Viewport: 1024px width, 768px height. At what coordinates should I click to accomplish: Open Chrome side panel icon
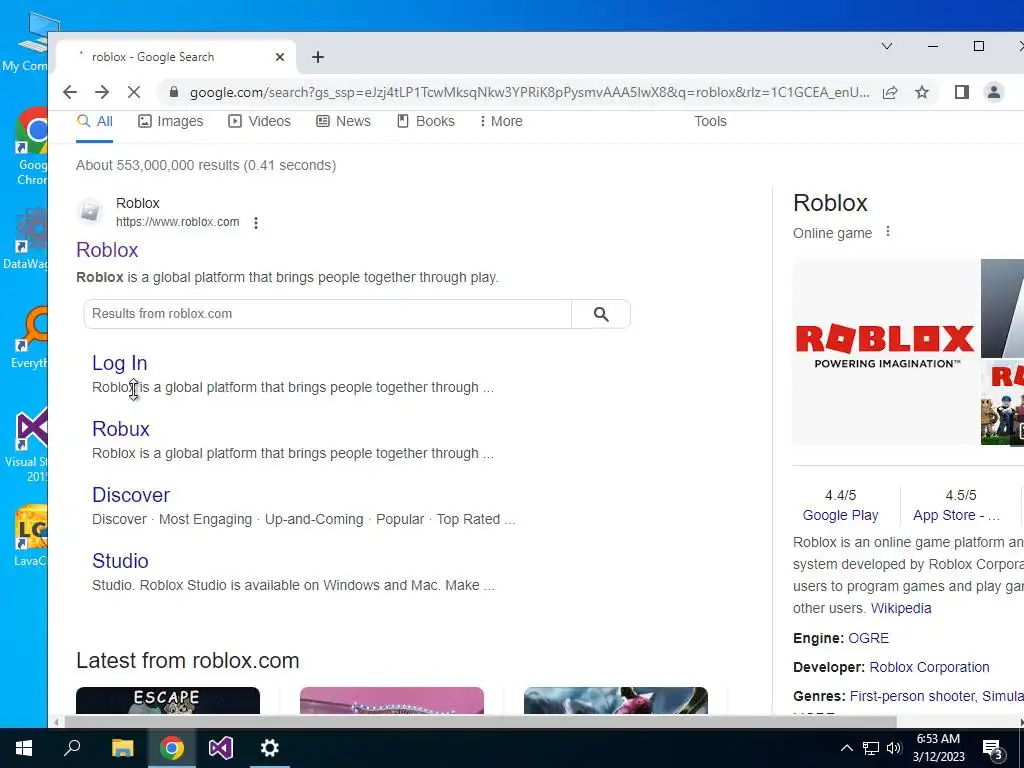click(x=961, y=92)
